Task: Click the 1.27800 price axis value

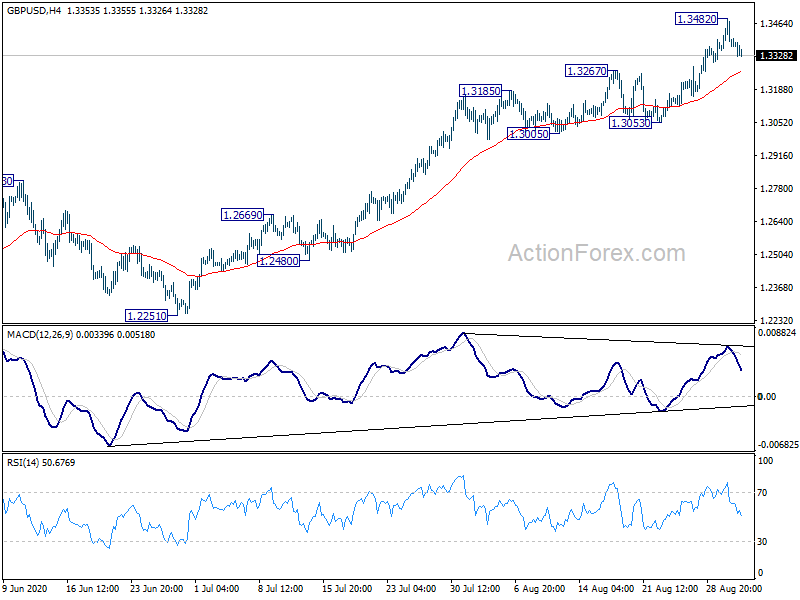Action: [x=777, y=188]
